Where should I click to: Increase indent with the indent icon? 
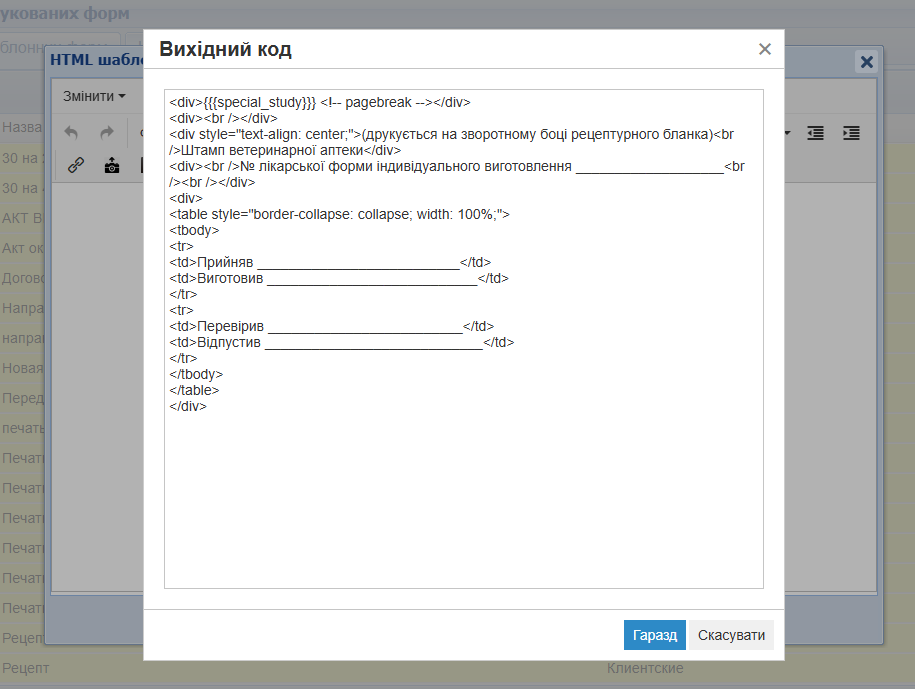click(851, 133)
